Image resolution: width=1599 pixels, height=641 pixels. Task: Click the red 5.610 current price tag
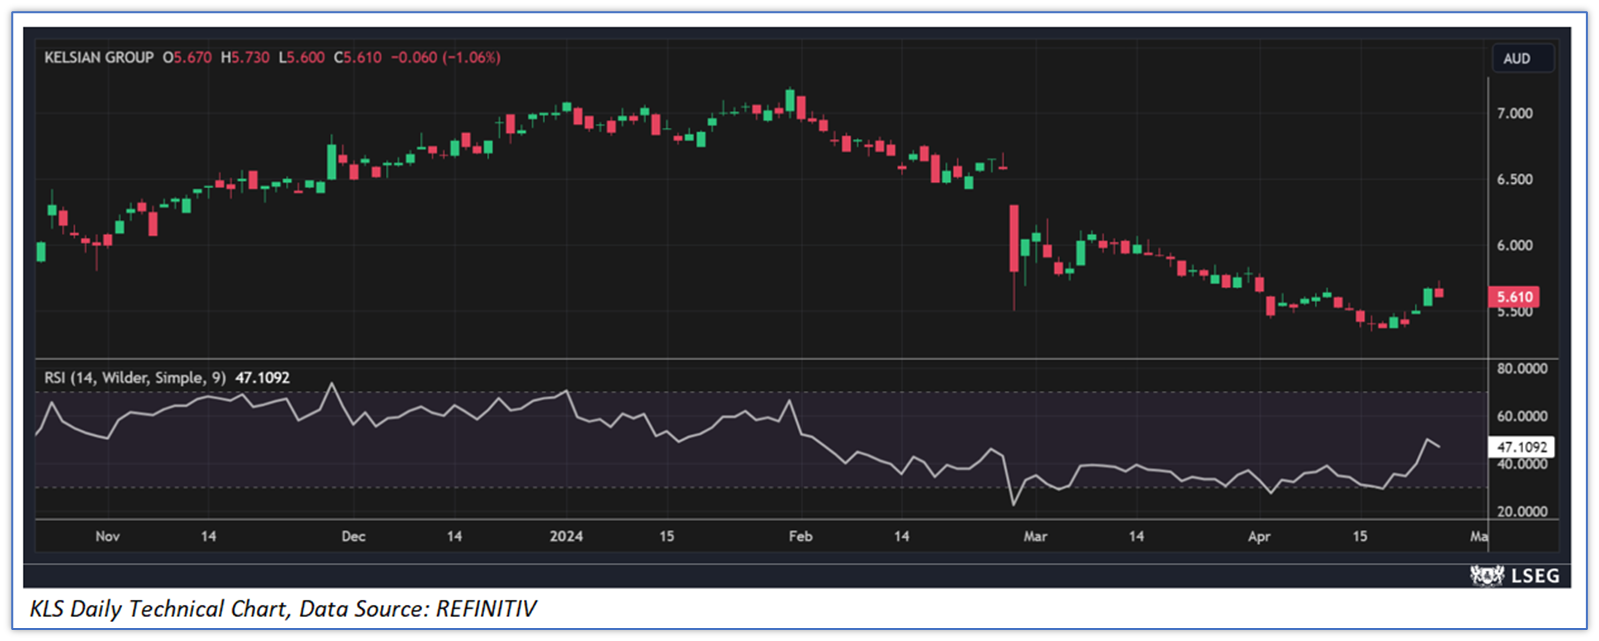tap(1514, 296)
